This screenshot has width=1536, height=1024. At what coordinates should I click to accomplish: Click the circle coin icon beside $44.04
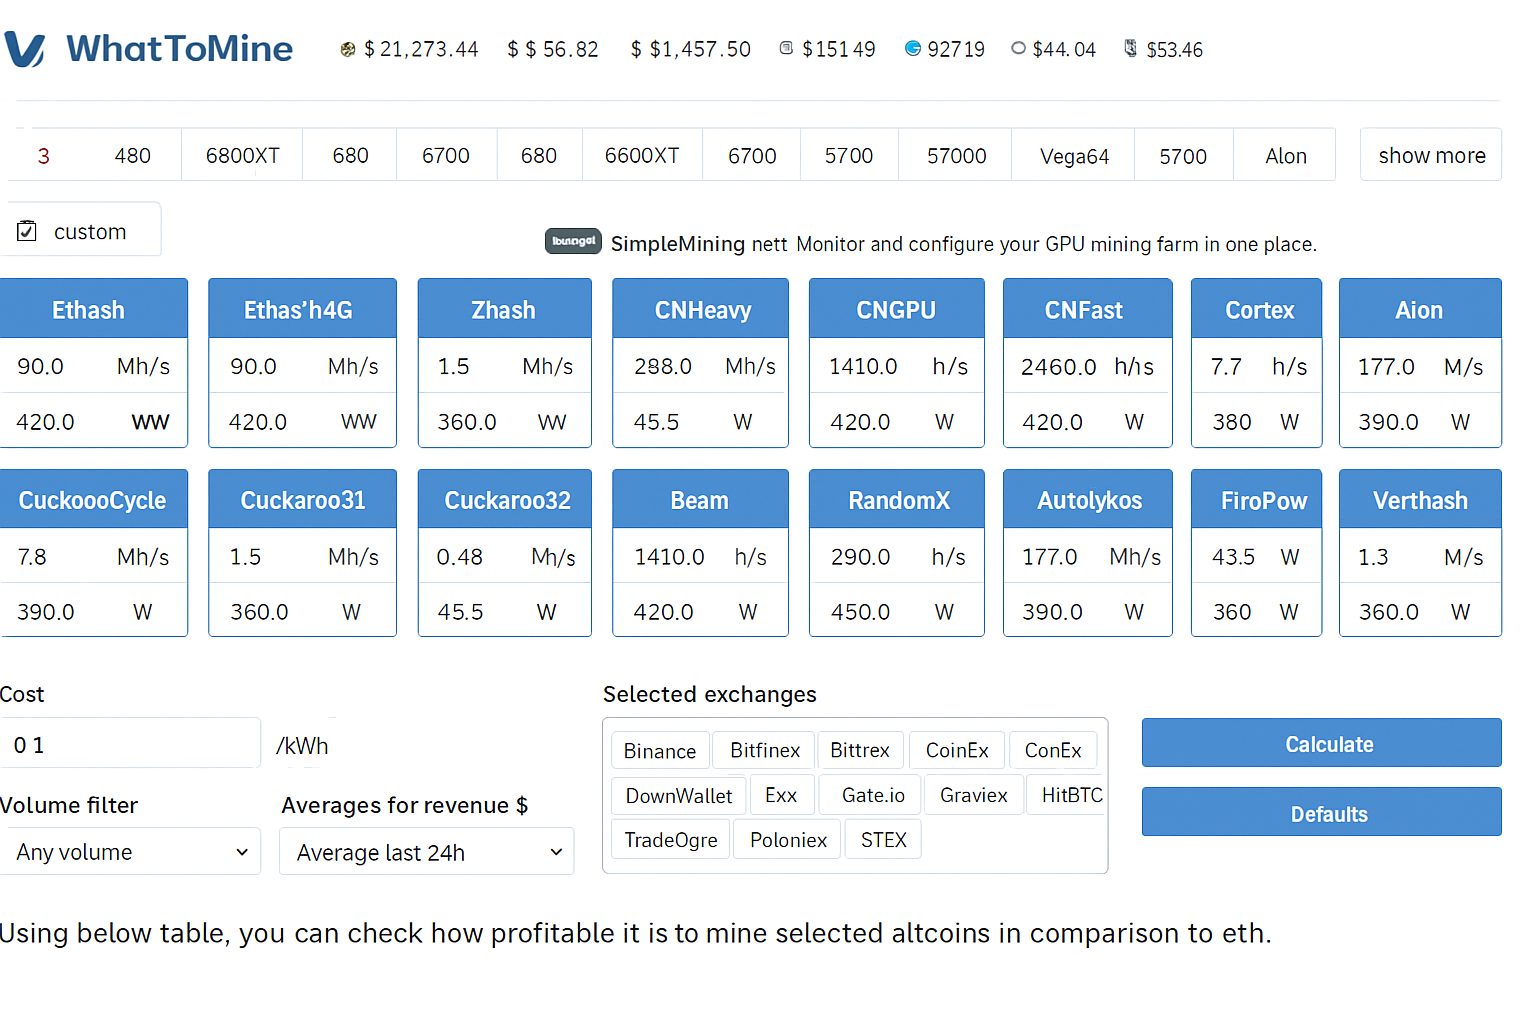tap(1018, 48)
